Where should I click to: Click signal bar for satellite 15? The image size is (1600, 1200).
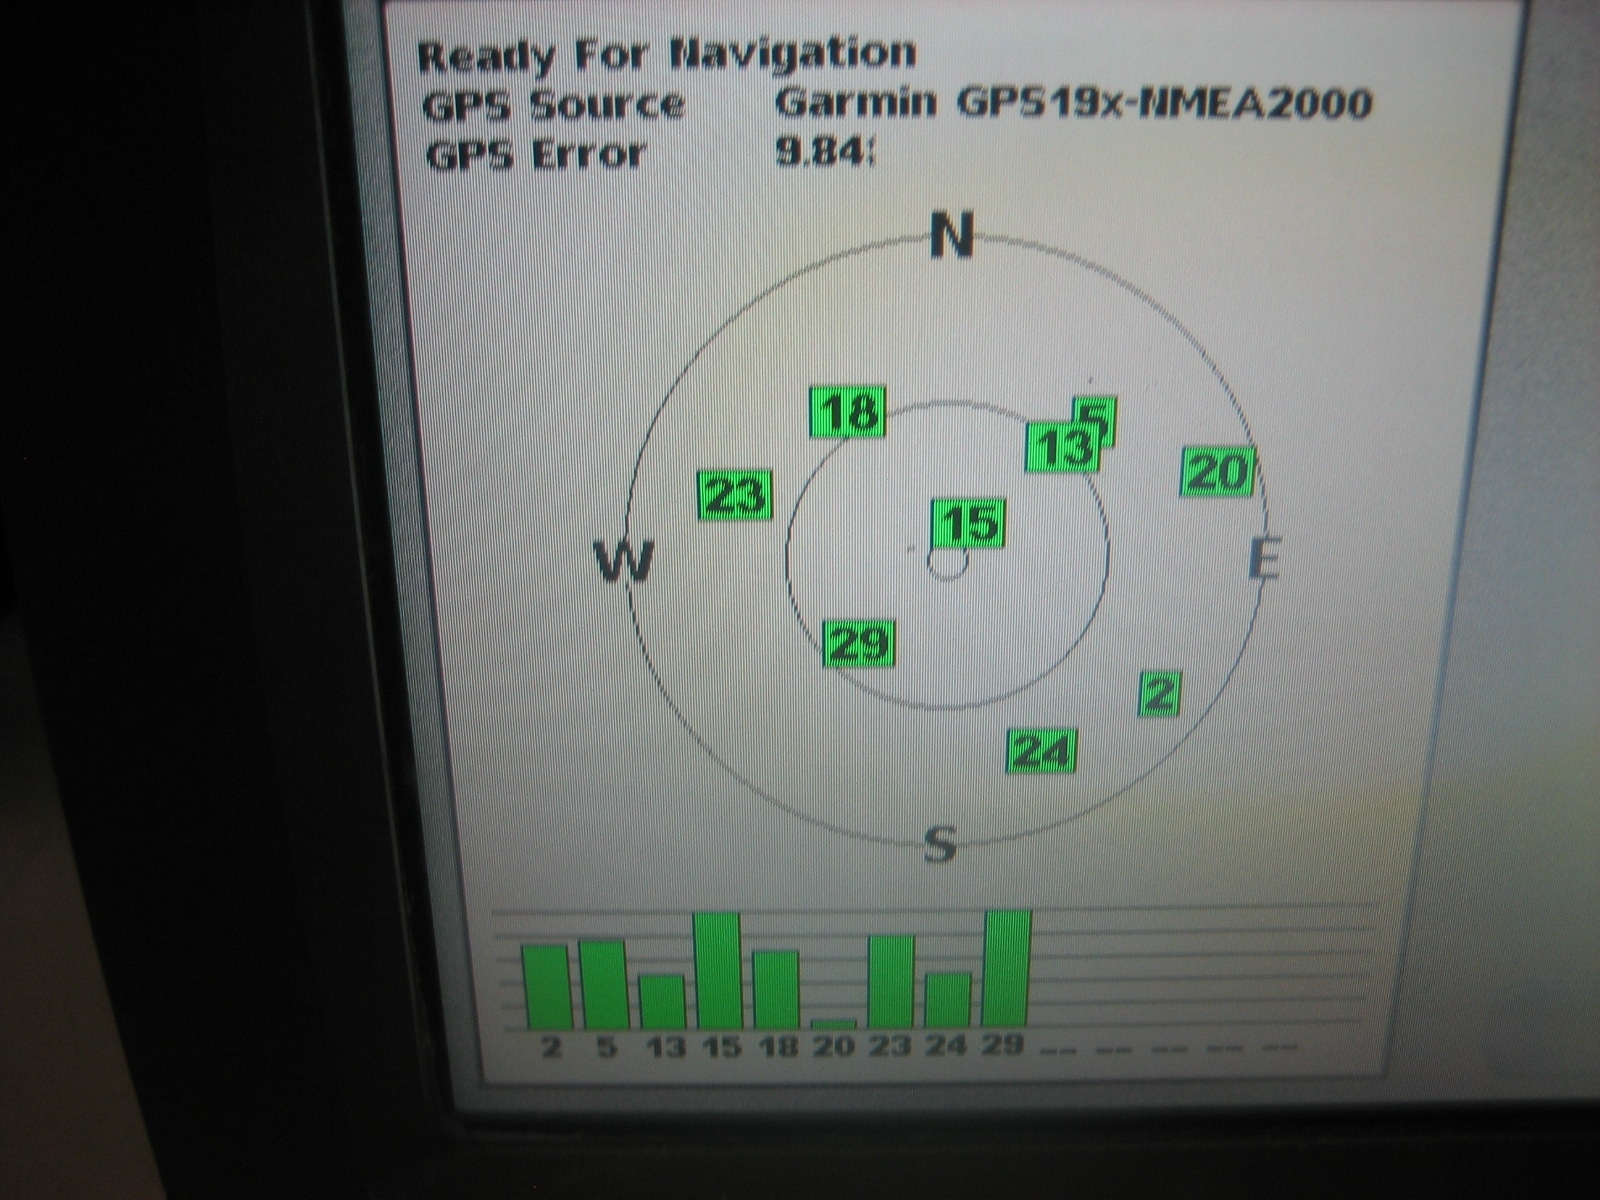(718, 971)
